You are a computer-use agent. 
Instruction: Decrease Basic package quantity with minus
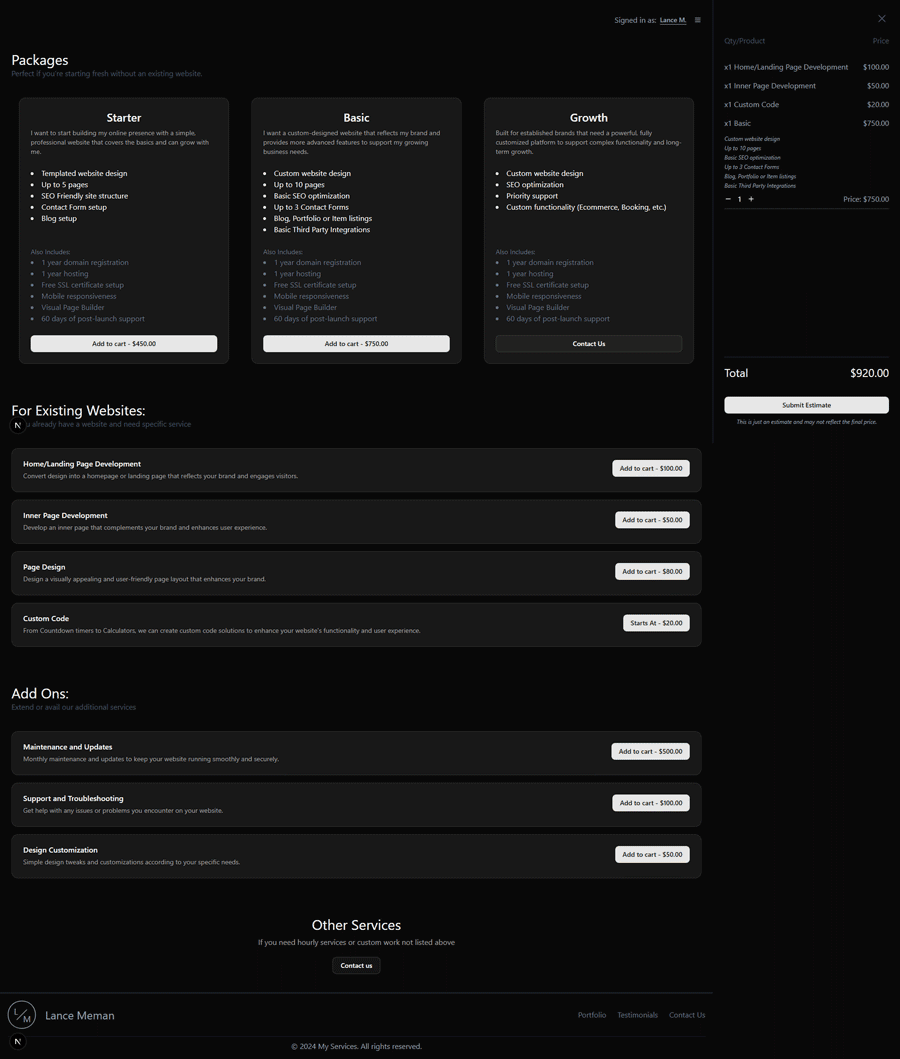coord(728,199)
